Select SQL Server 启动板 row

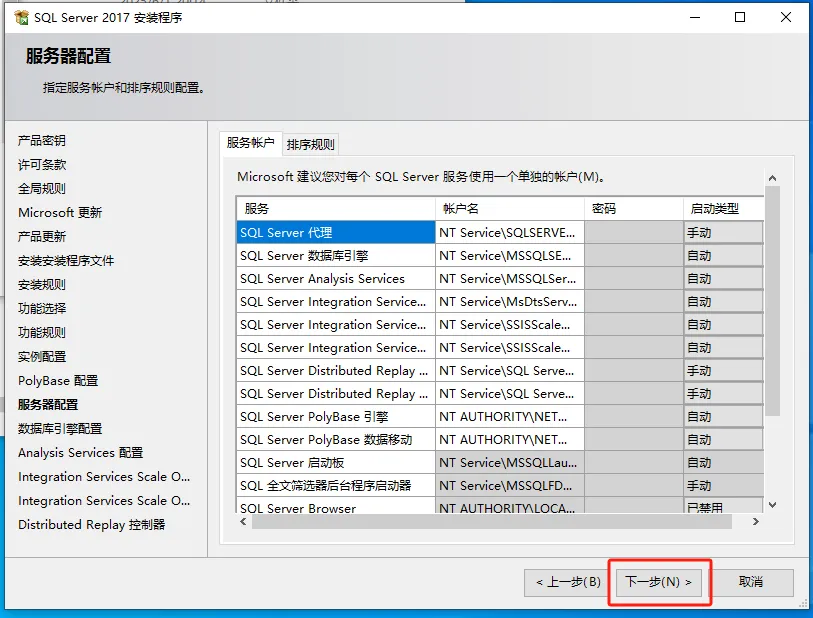tap(335, 462)
